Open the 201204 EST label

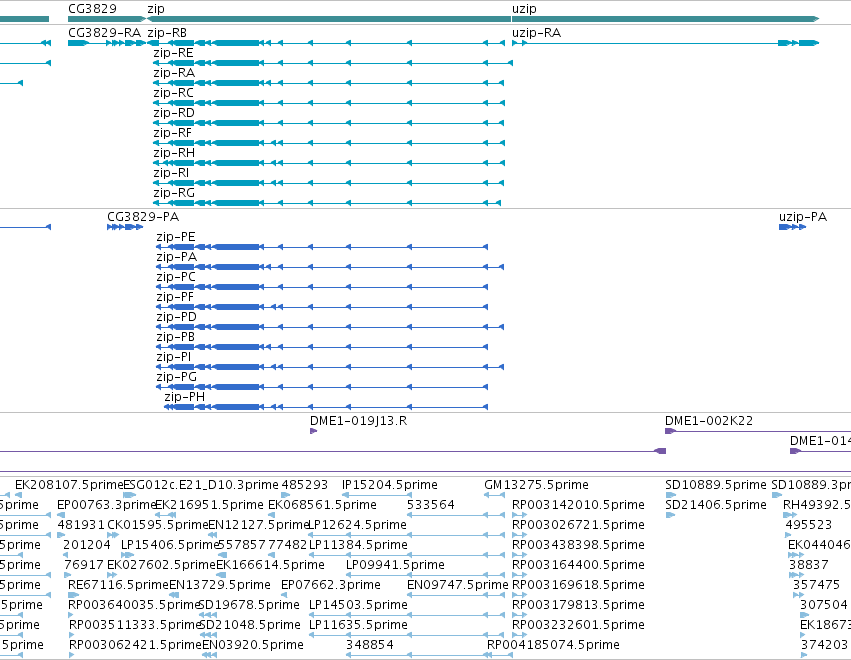pos(87,545)
